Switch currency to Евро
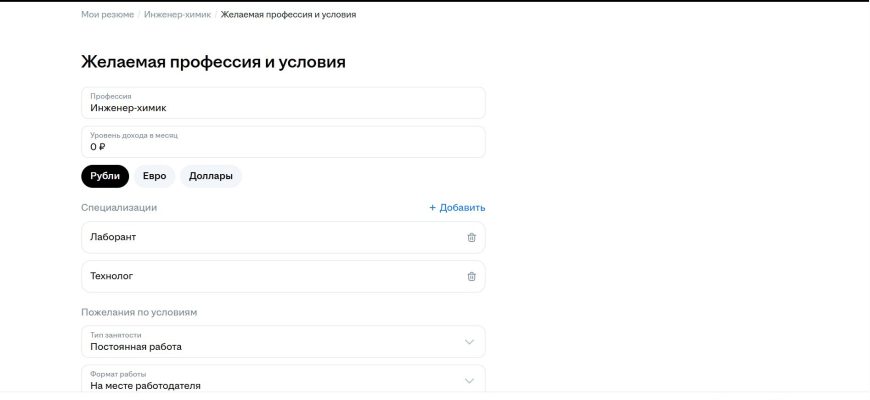Screen dimensions: 870x400 [155, 176]
